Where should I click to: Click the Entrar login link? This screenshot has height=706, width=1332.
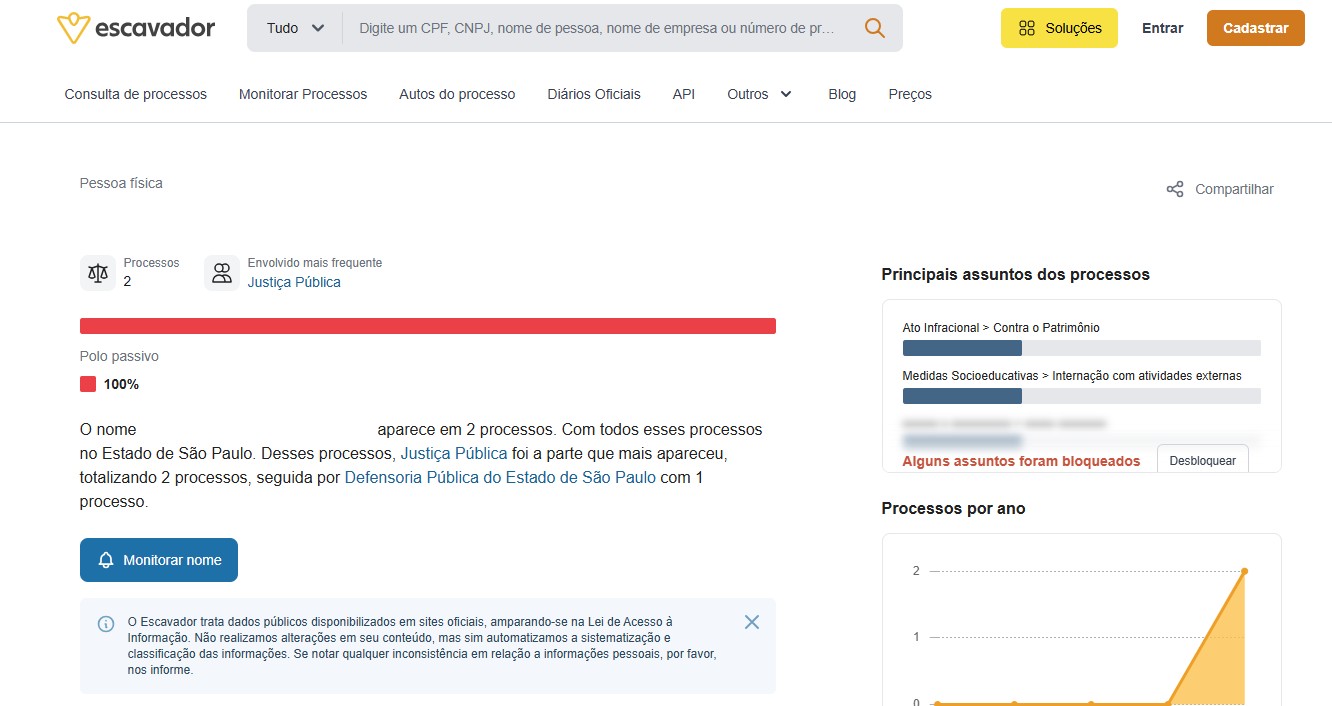[1162, 28]
